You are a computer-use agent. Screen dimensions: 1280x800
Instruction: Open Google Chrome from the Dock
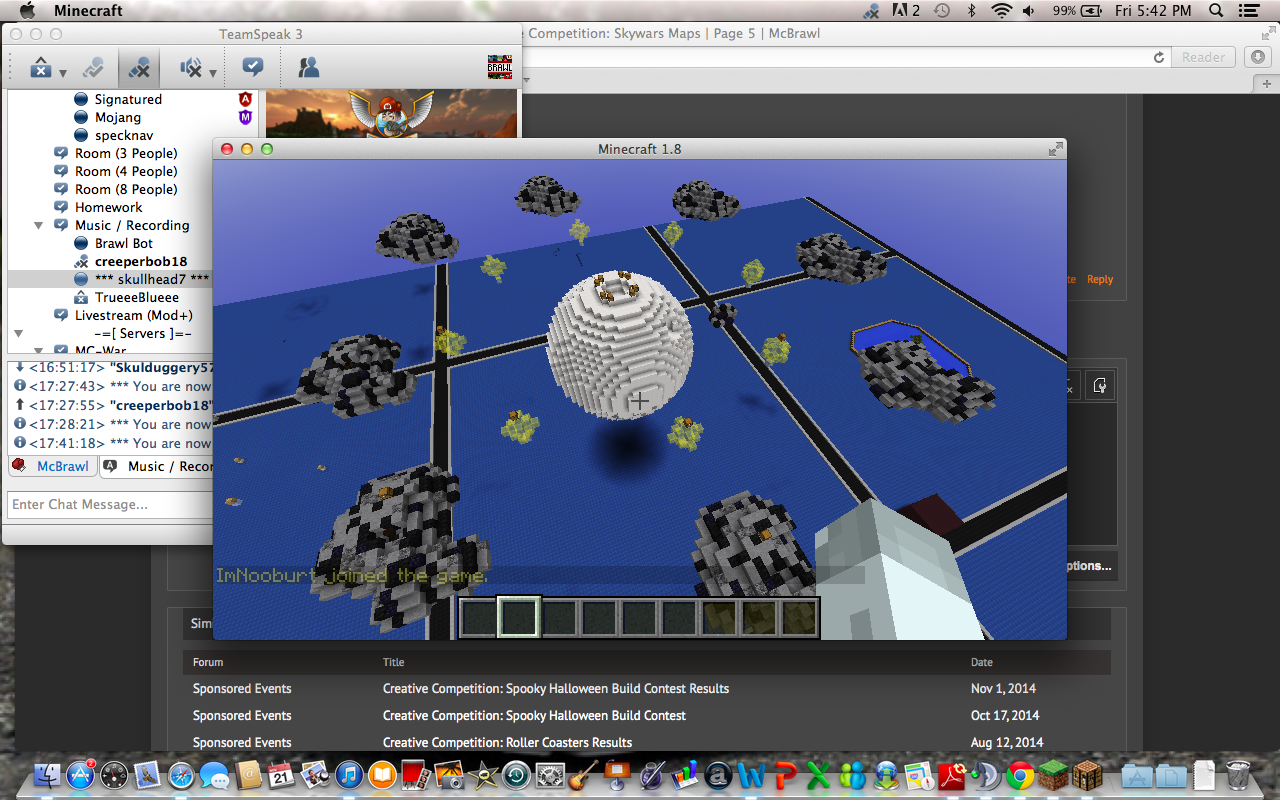tap(1020, 775)
